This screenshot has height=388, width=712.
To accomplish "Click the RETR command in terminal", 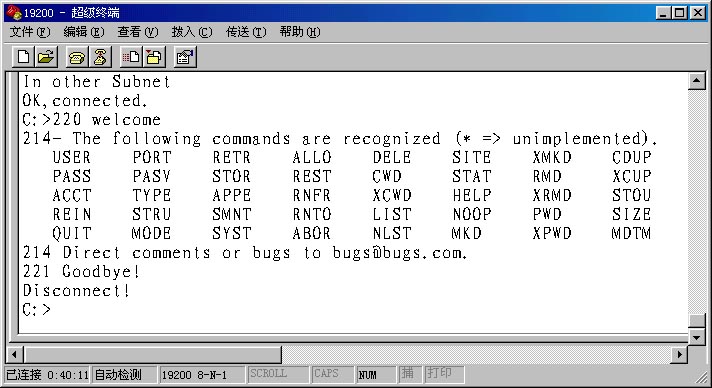I will pyautogui.click(x=232, y=157).
